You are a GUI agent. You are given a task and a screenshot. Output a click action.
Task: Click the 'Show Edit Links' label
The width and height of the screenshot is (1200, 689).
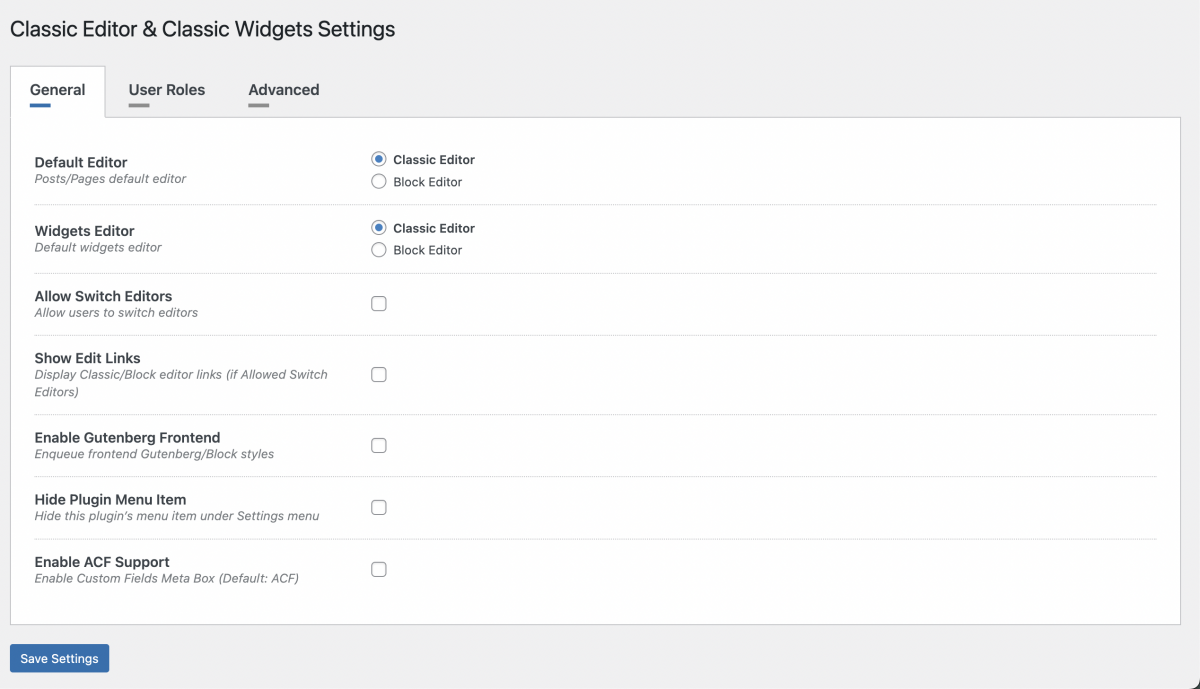(87, 358)
